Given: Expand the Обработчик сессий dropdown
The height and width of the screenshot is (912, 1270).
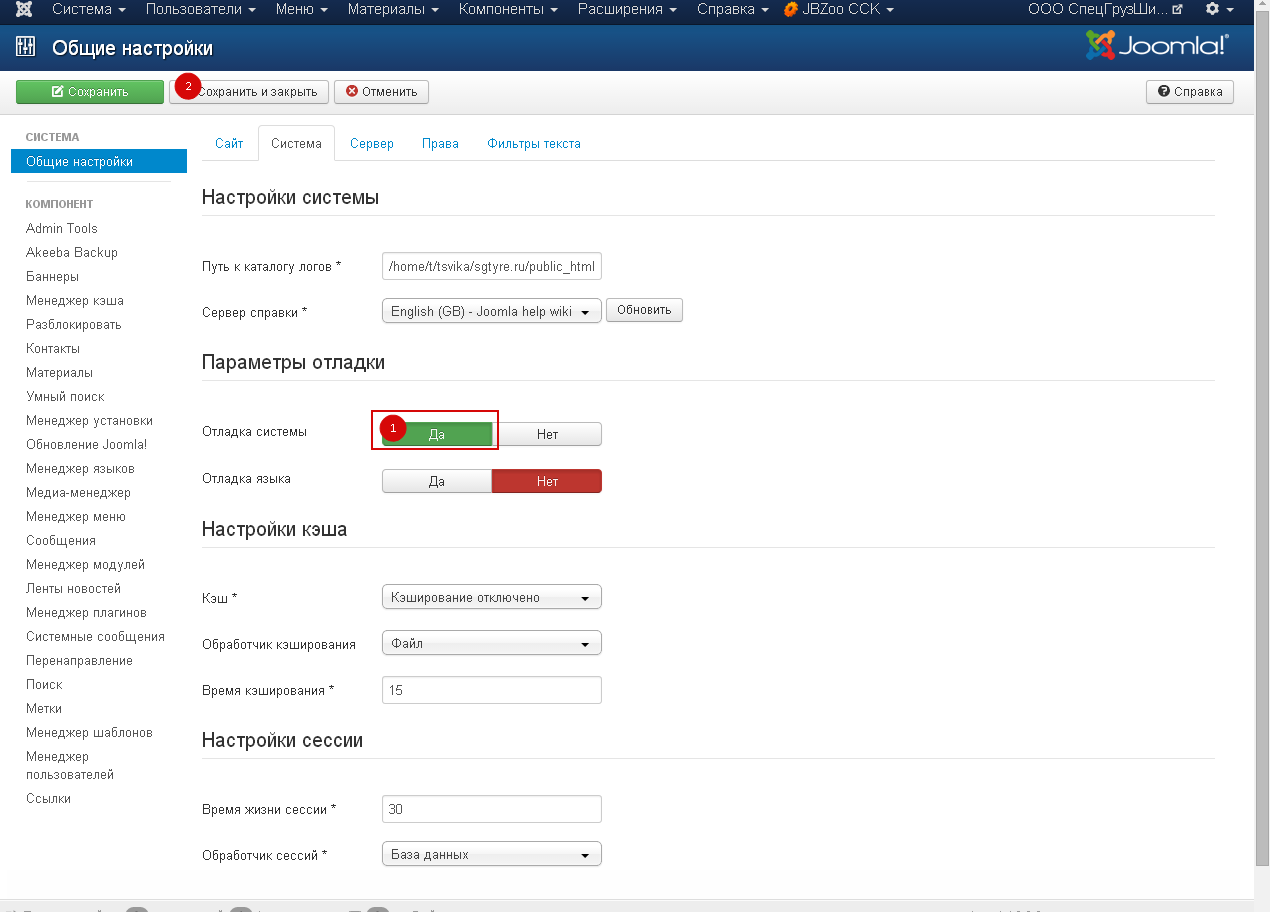Looking at the screenshot, I should [491, 854].
